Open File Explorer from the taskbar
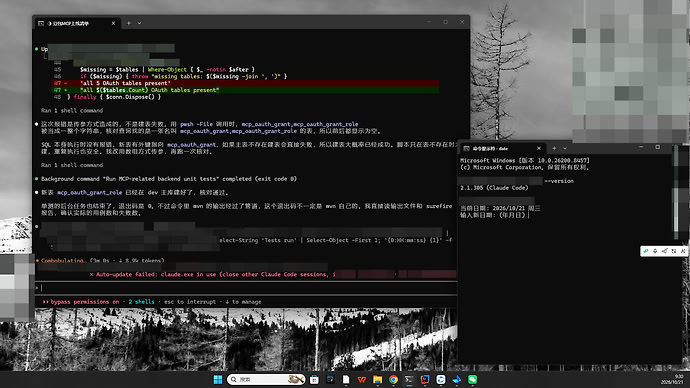This screenshot has width=690, height=388. pyautogui.click(x=378, y=379)
